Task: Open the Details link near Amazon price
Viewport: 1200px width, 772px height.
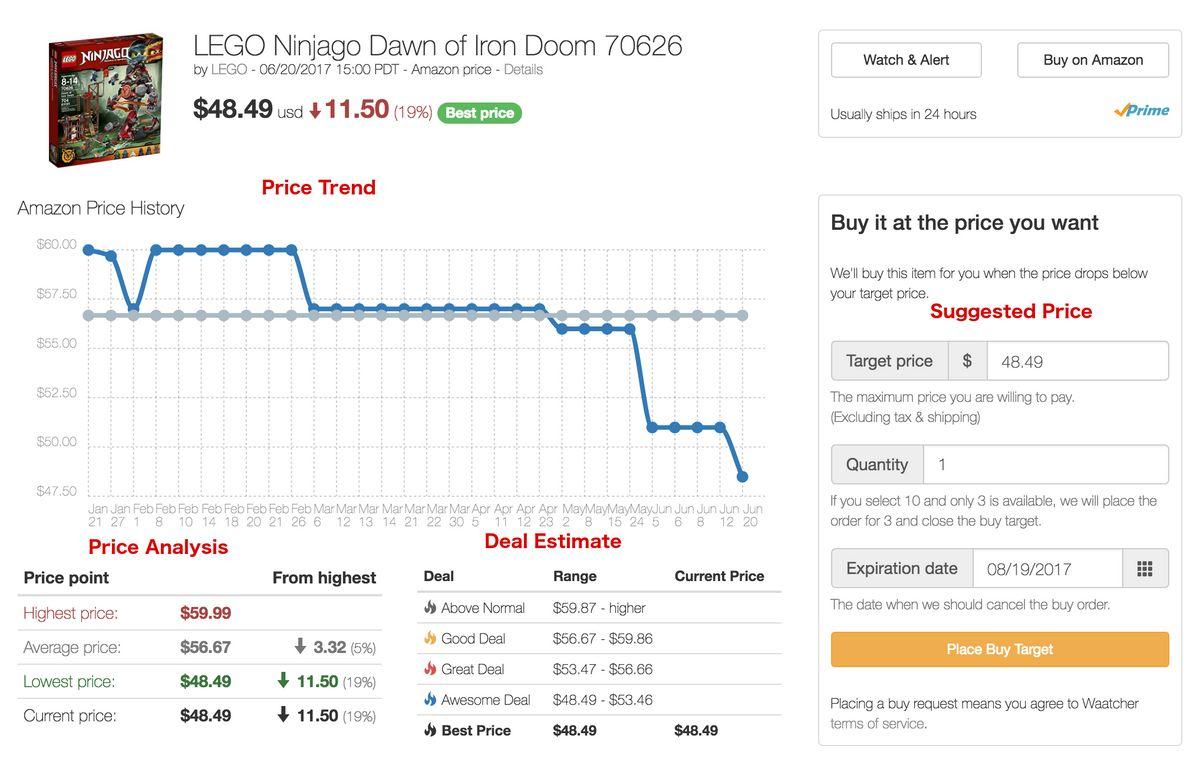Action: [x=523, y=70]
